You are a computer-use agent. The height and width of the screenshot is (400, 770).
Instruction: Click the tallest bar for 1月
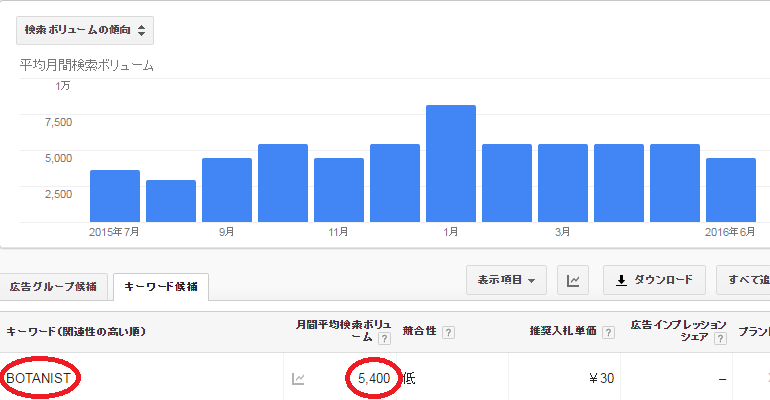point(451,163)
